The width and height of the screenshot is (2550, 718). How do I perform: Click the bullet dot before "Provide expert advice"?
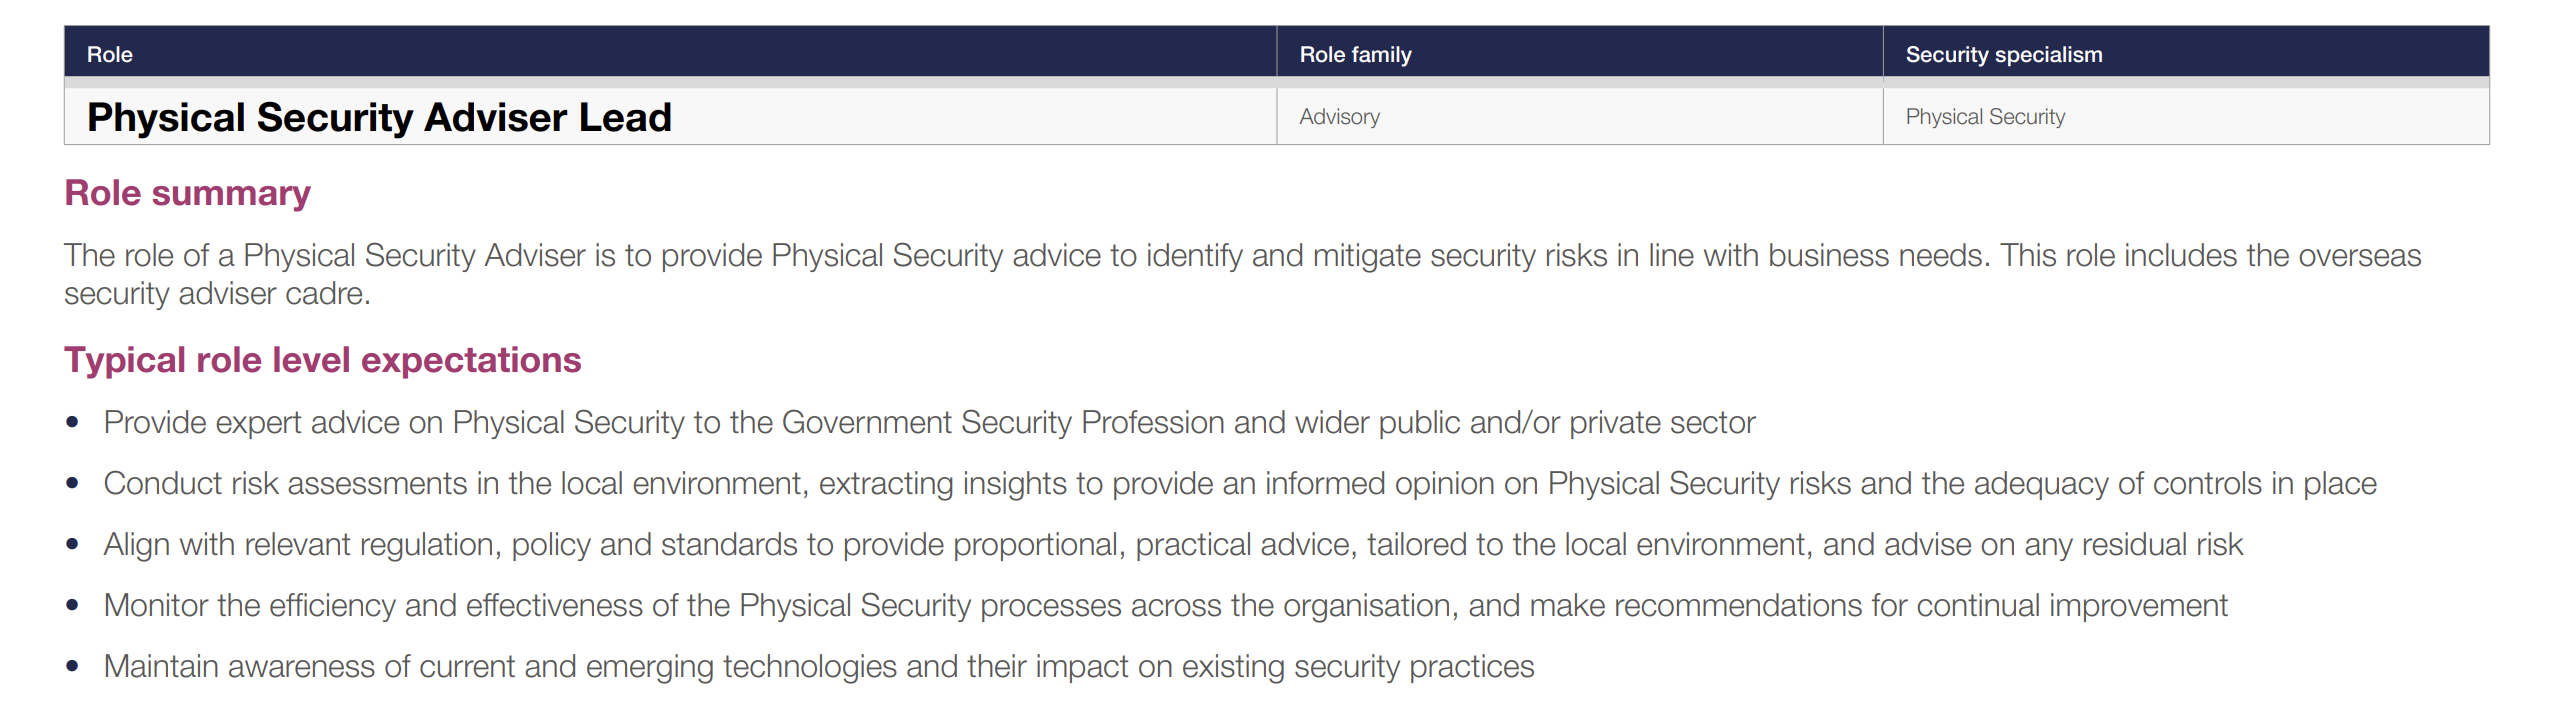(72, 423)
